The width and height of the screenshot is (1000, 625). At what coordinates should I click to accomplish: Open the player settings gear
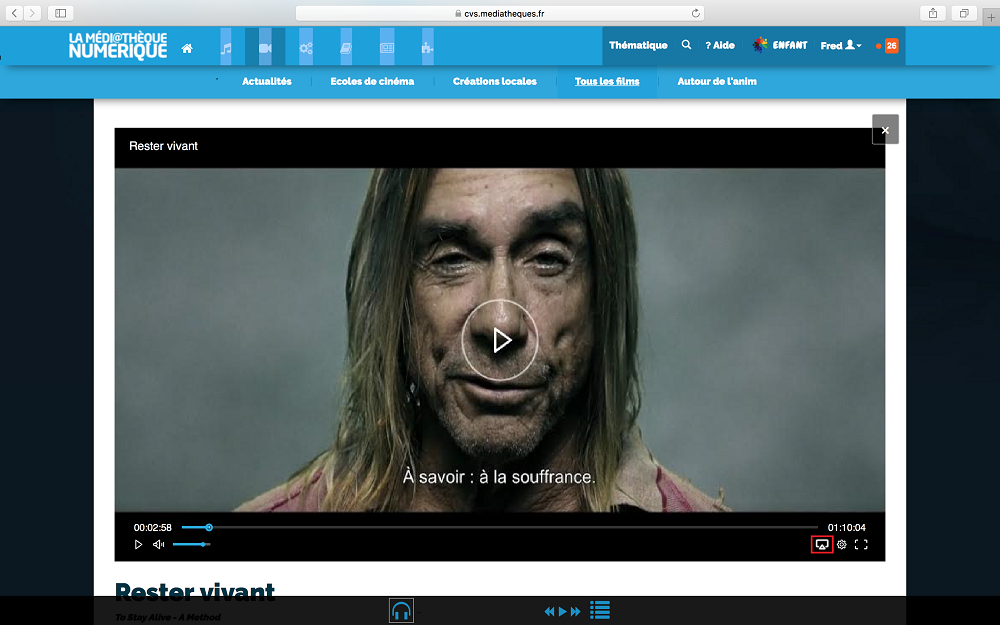pyautogui.click(x=842, y=545)
